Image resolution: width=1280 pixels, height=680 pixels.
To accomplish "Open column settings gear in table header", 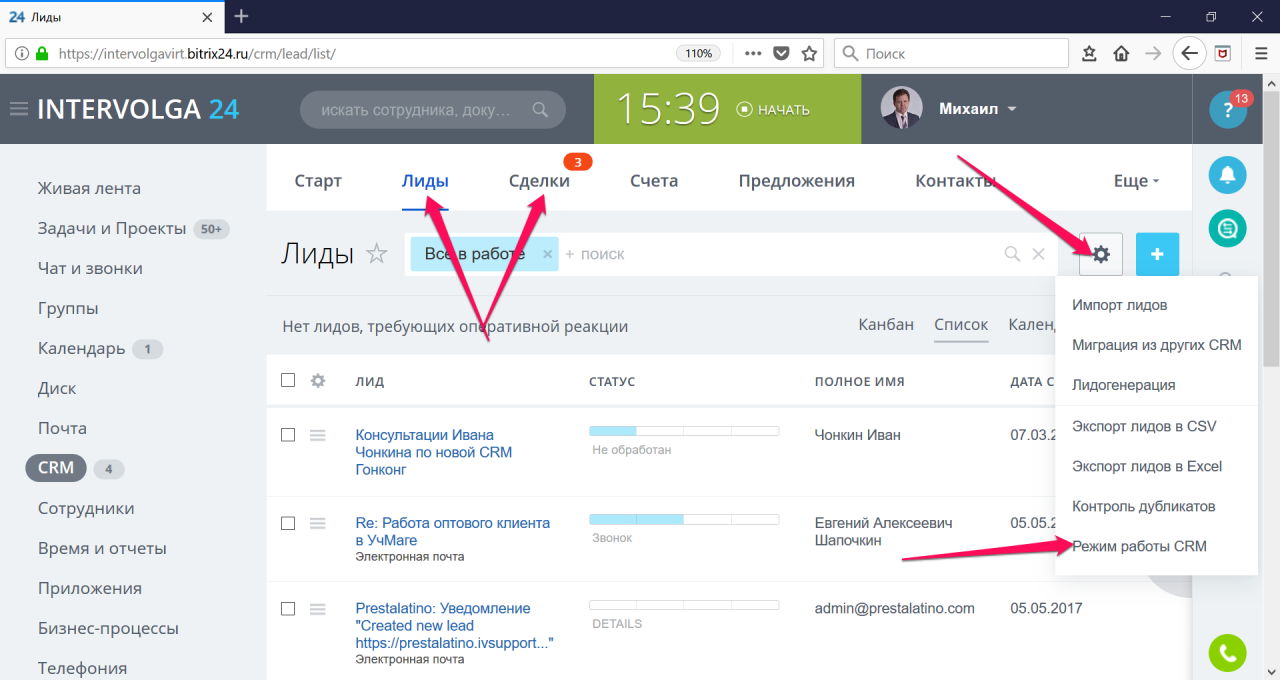I will [318, 380].
